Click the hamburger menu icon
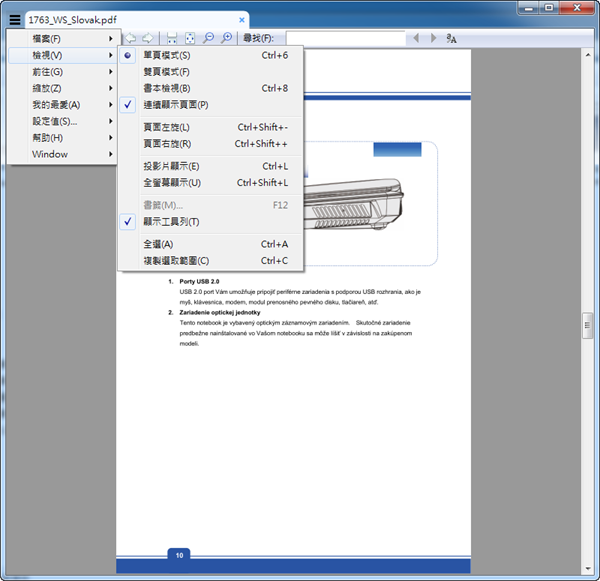600x581 pixels. [15, 20]
